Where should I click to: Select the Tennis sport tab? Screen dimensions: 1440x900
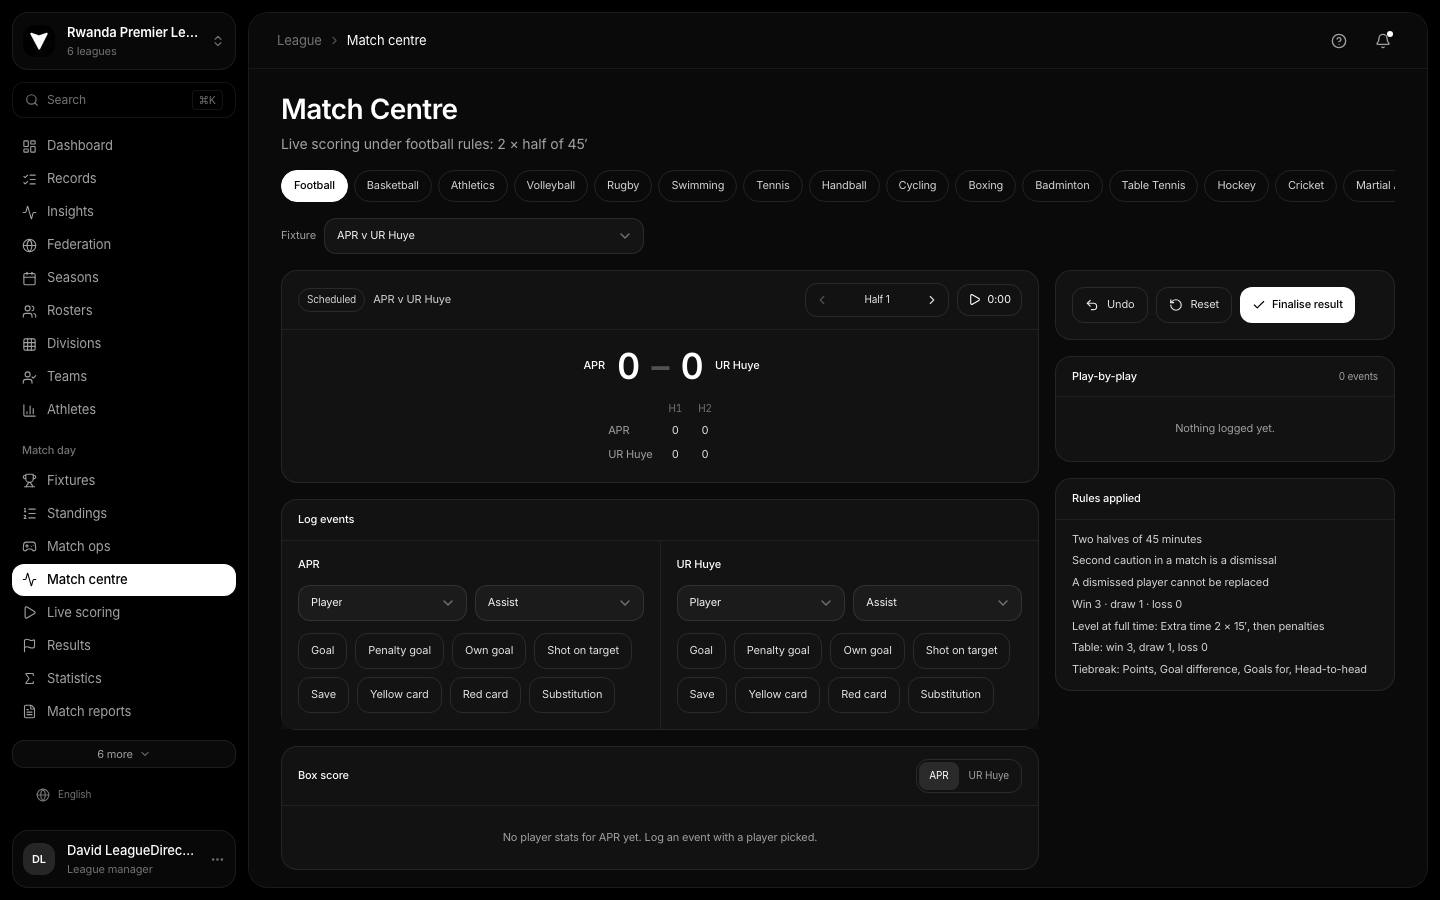click(x=773, y=186)
